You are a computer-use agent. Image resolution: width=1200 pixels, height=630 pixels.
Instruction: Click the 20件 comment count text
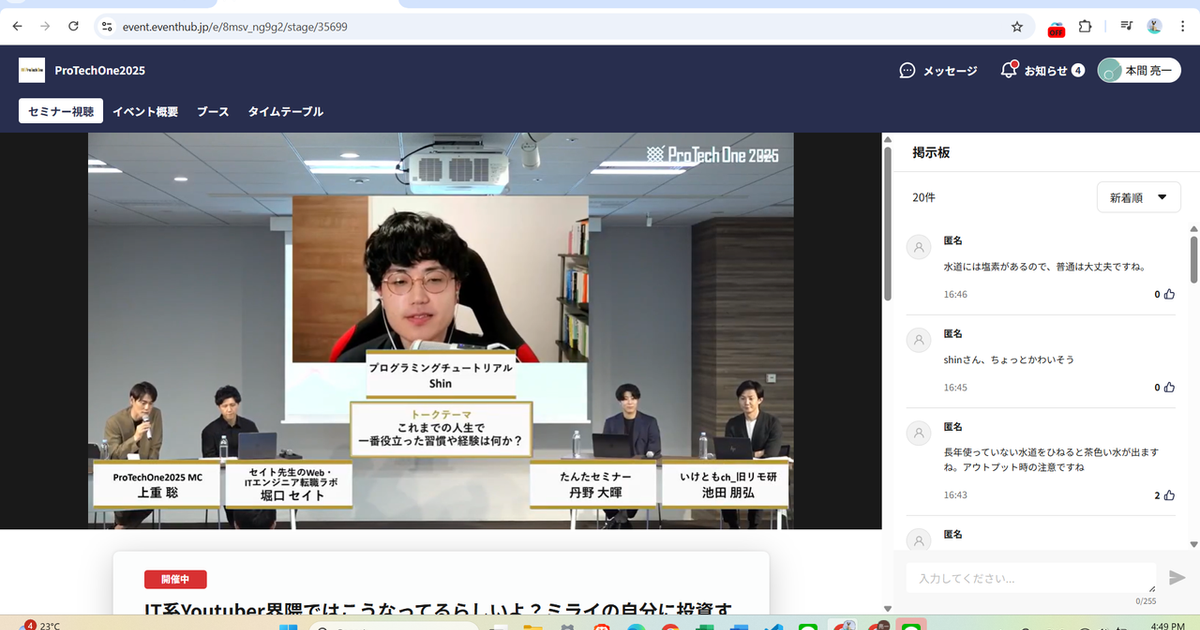tap(924, 198)
